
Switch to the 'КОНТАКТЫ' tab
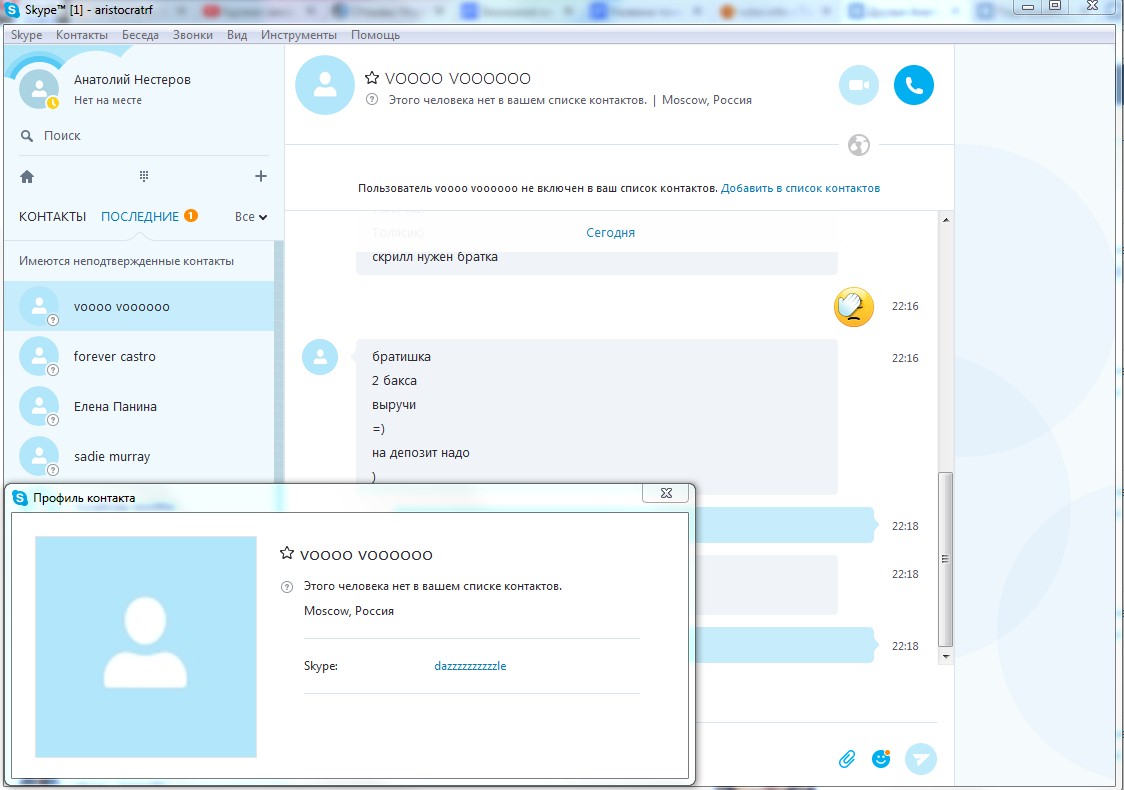52,216
